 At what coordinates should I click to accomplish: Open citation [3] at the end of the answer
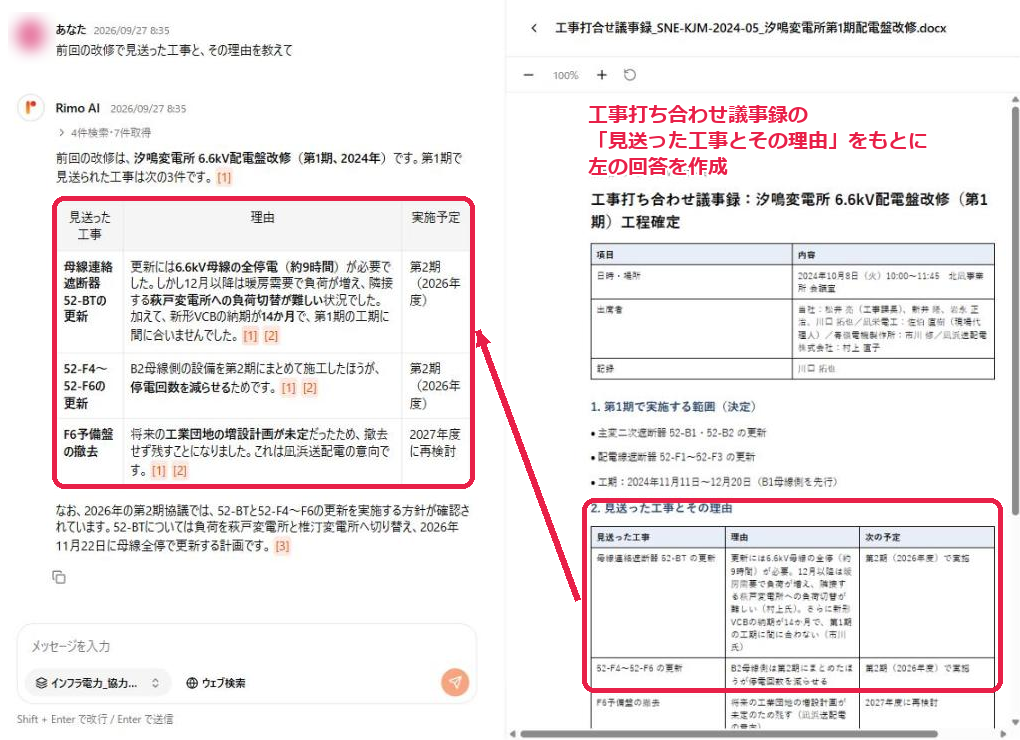coord(282,546)
